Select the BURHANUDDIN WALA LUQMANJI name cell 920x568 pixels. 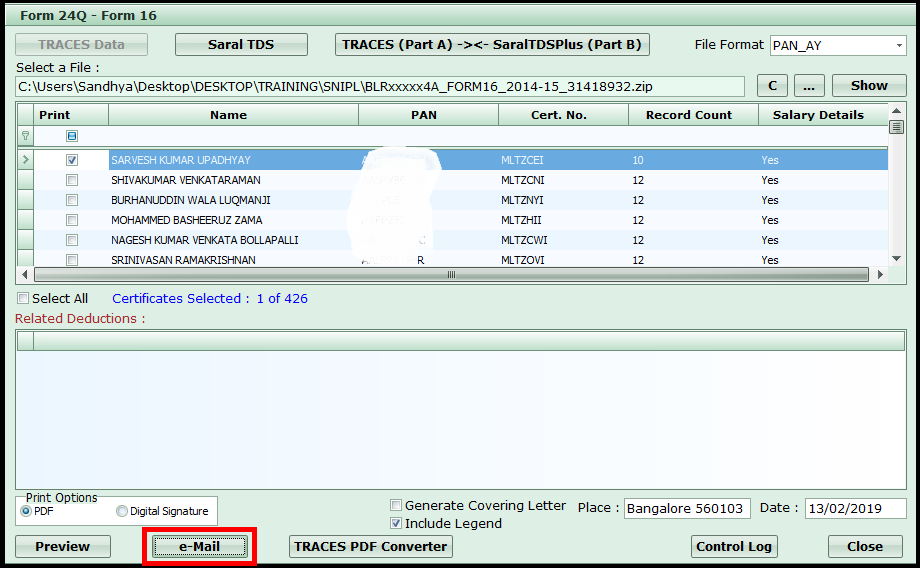(x=234, y=200)
